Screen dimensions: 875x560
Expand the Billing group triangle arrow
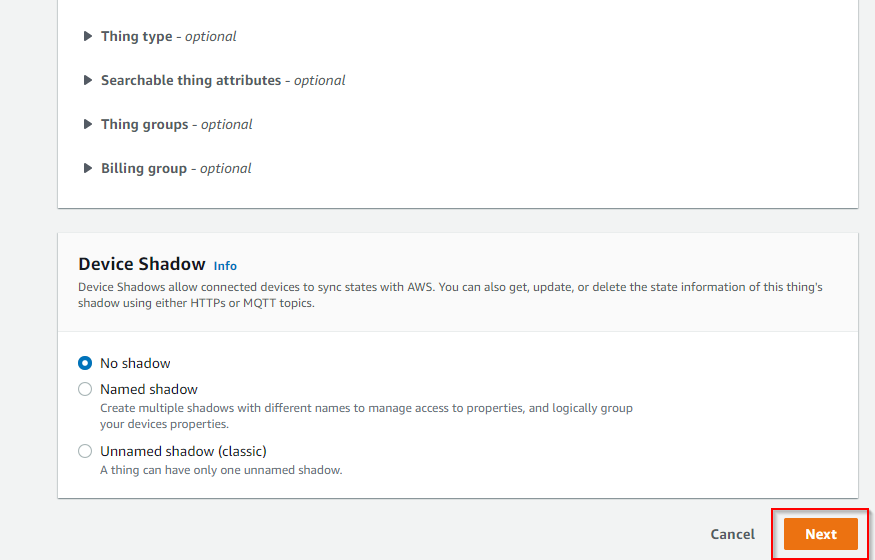(x=88, y=168)
